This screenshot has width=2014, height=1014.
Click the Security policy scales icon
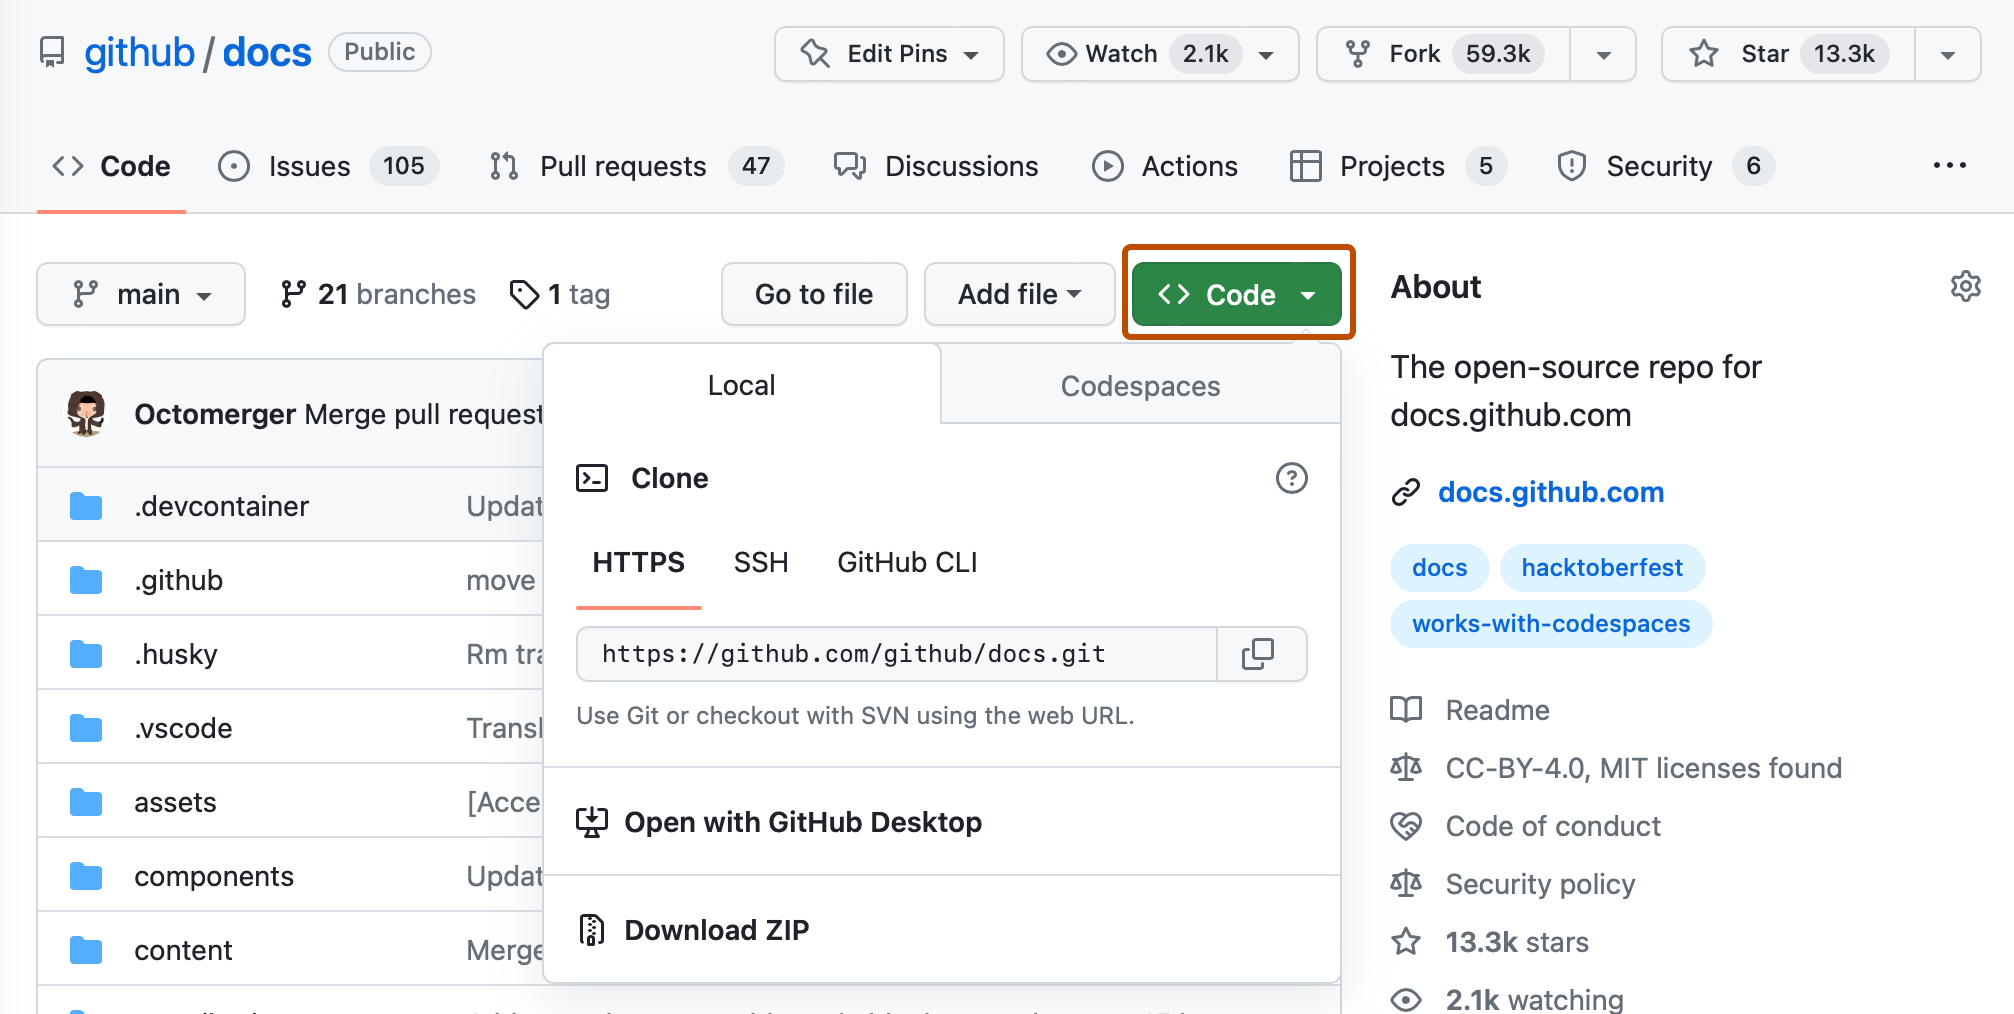(x=1406, y=883)
